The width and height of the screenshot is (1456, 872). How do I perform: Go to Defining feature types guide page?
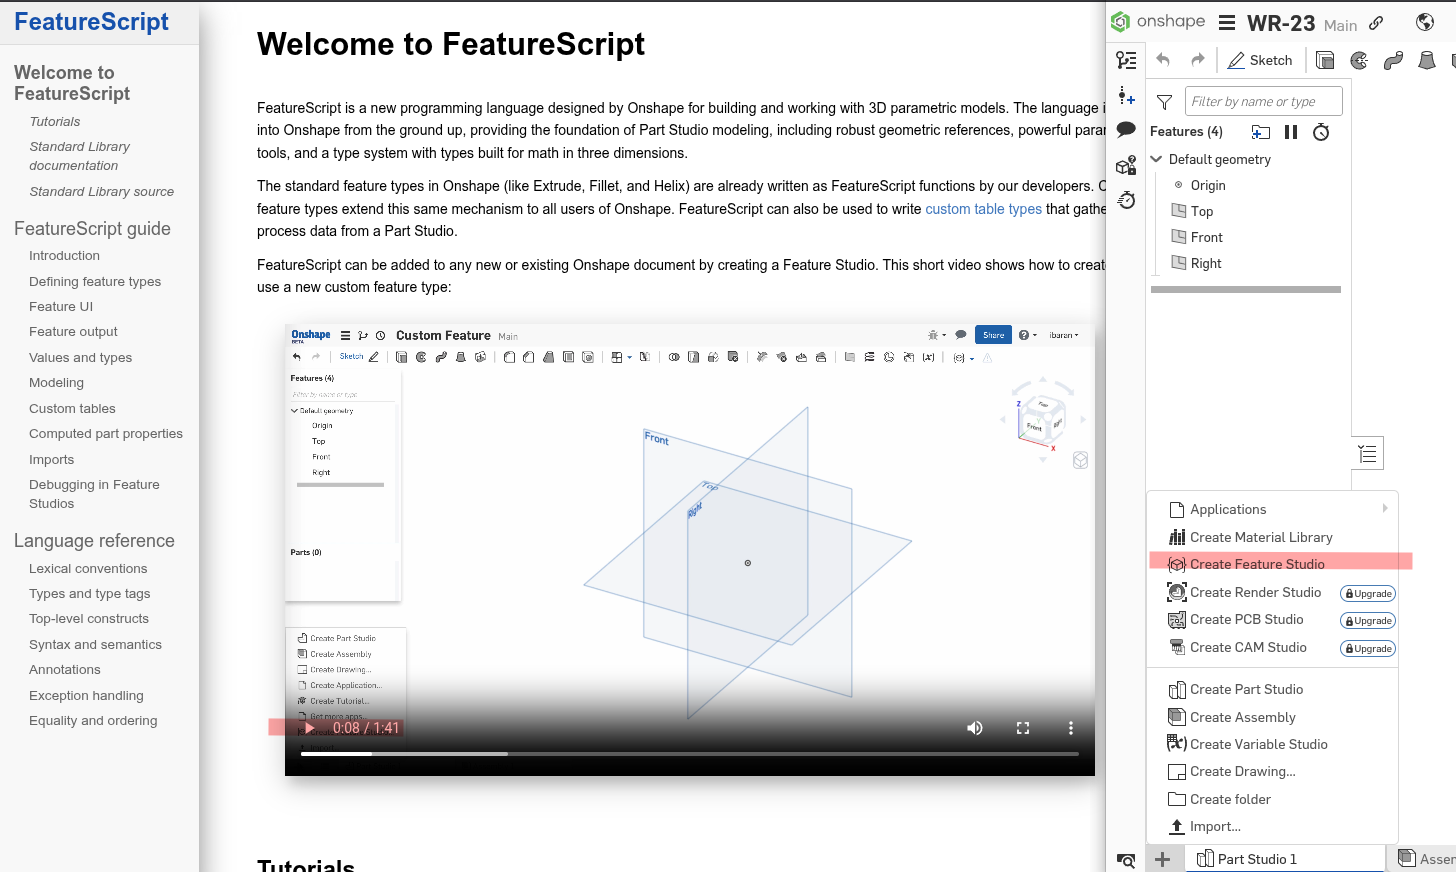coord(95,281)
